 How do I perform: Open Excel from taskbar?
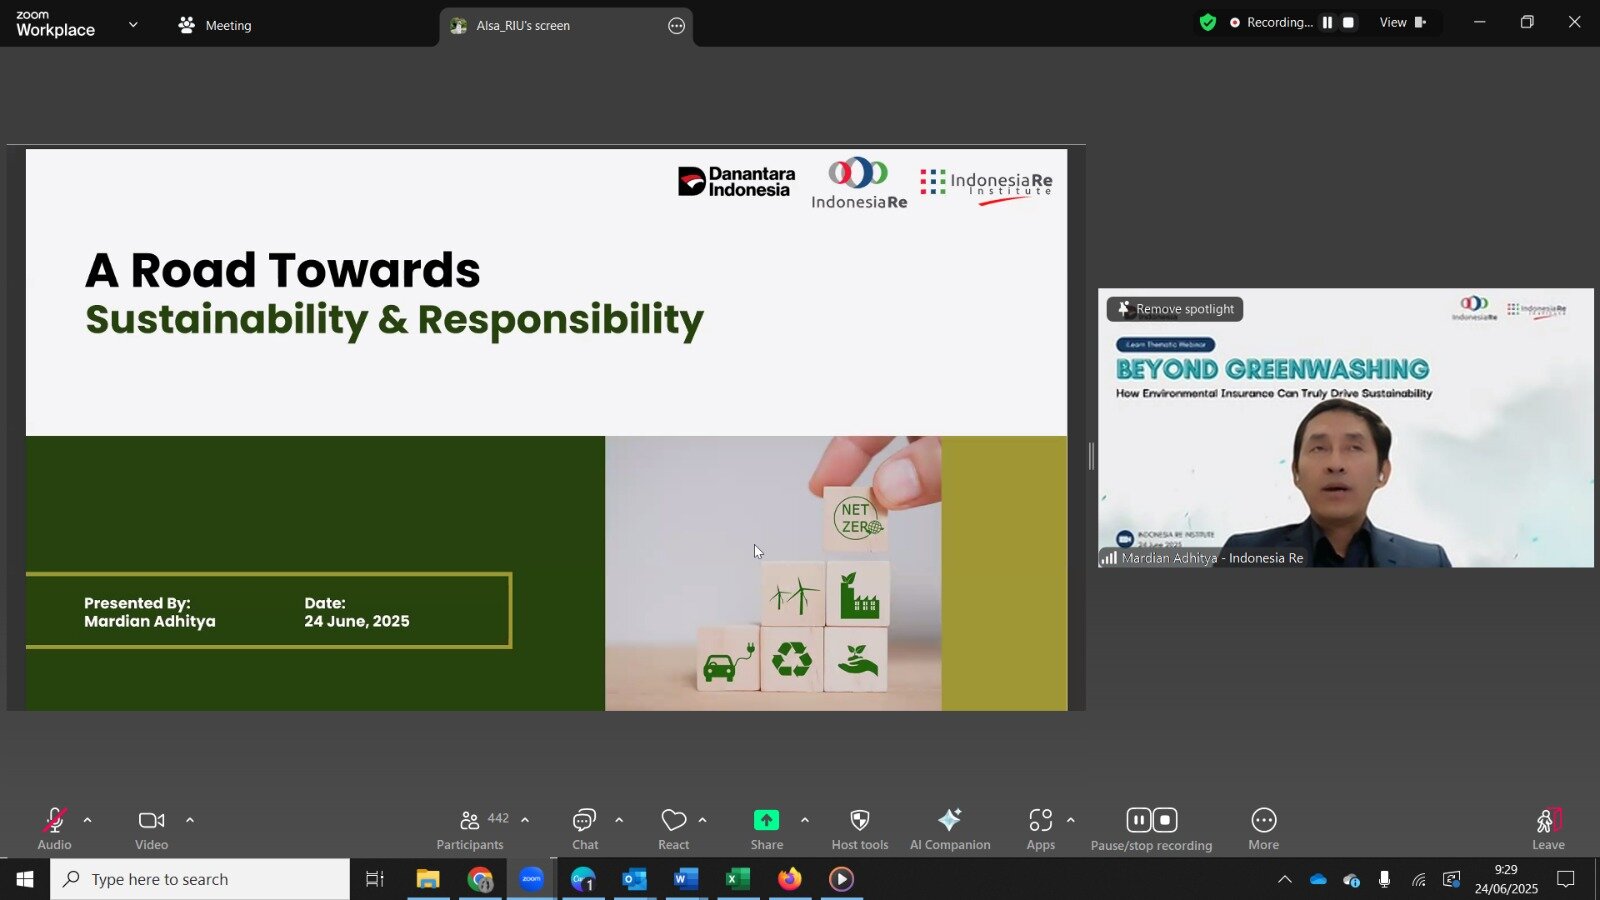coord(738,879)
